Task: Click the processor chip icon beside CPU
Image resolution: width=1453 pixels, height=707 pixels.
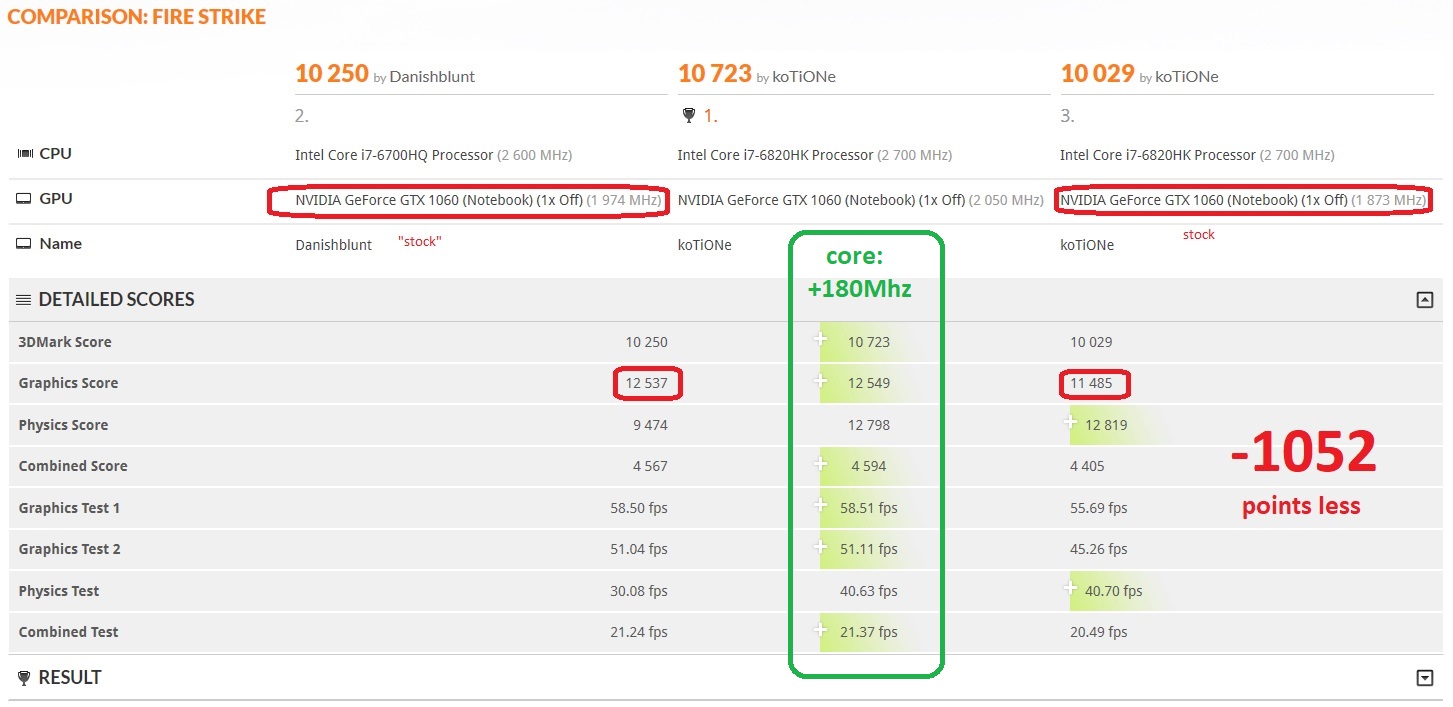Action: [25, 154]
